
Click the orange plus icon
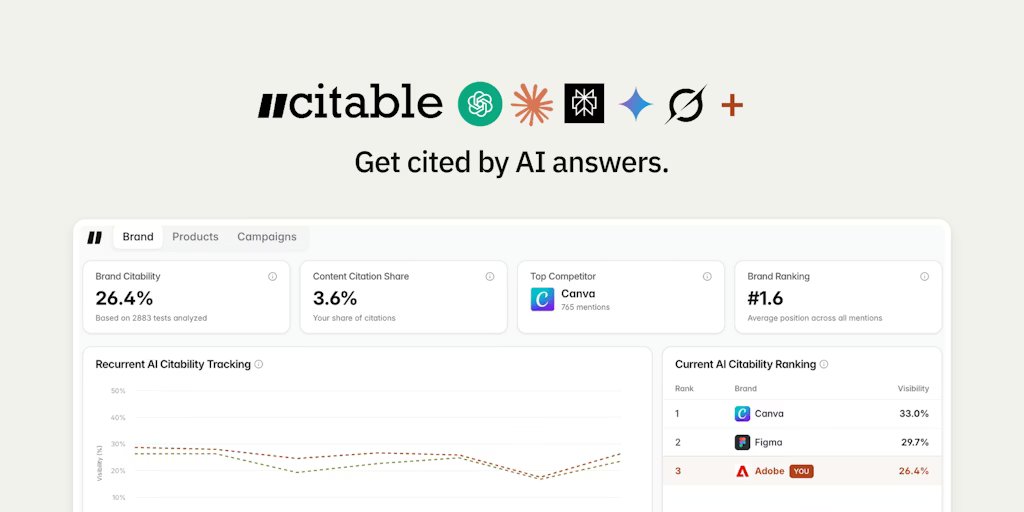pos(732,105)
